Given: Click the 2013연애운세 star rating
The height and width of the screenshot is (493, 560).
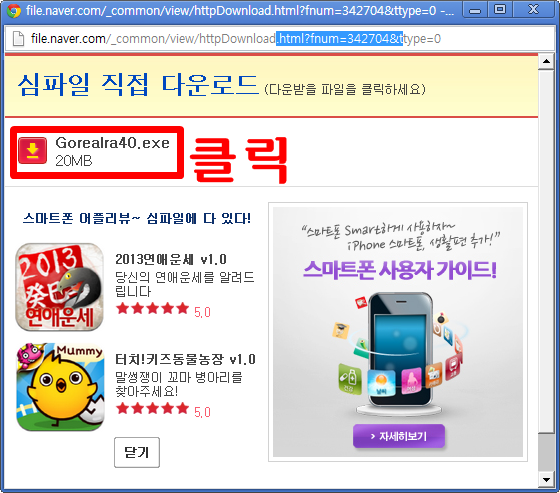Looking at the screenshot, I should (x=152, y=308).
